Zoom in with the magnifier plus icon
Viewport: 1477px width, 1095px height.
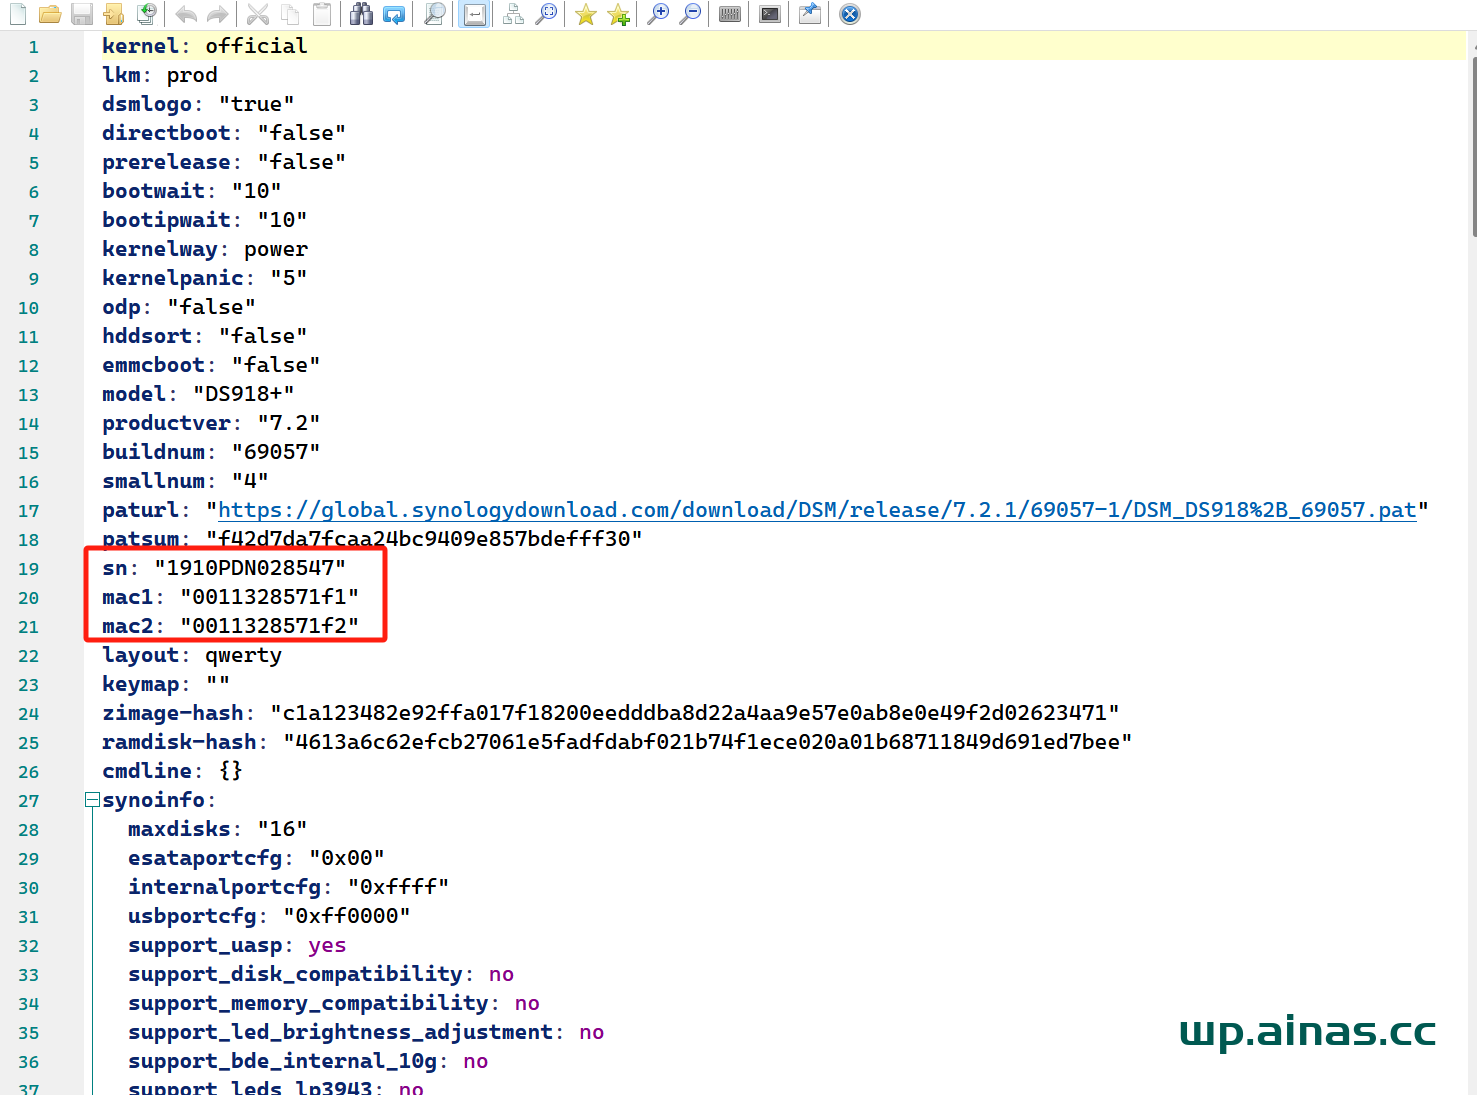pyautogui.click(x=658, y=14)
